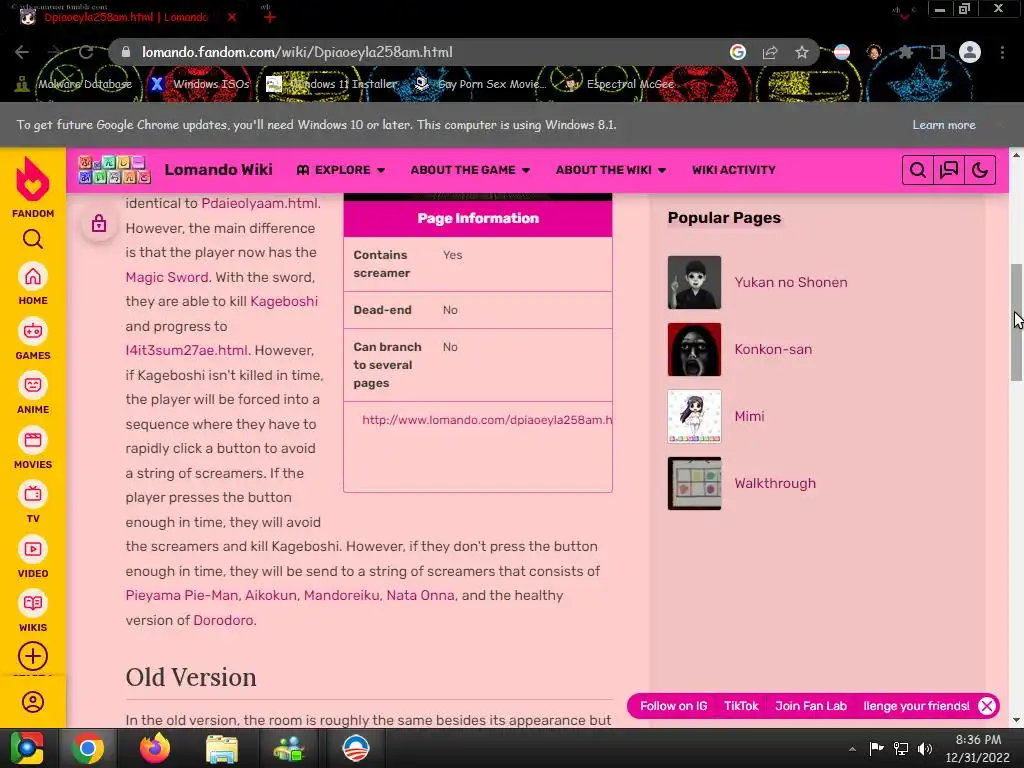Open Mimi popular page link
1024x768 pixels.
749,416
